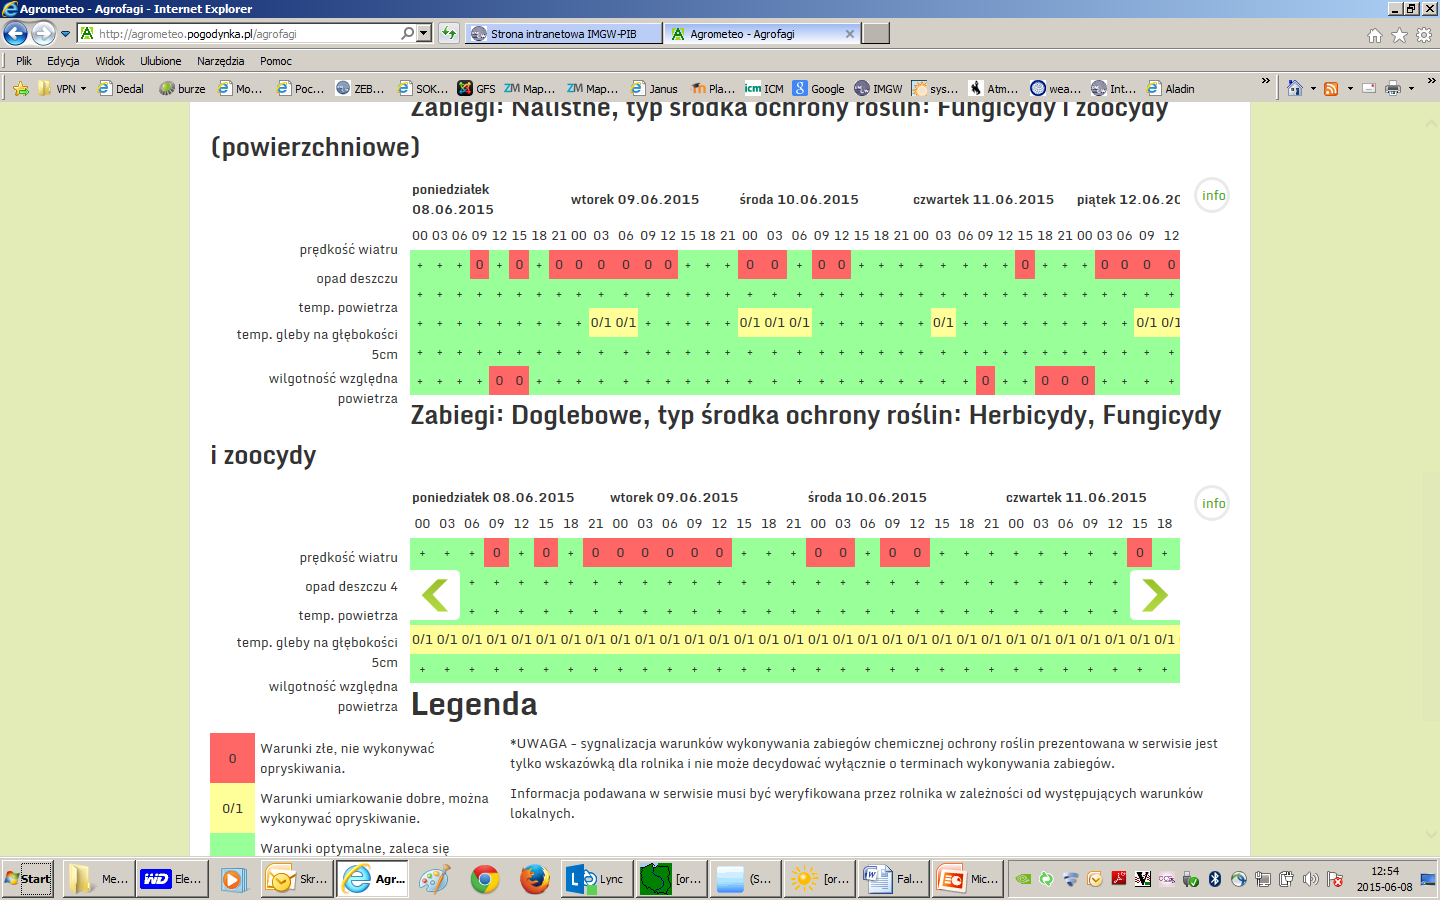
Task: Click 'wtorek 09.06.2015' header in Nalistne table
Action: [635, 200]
